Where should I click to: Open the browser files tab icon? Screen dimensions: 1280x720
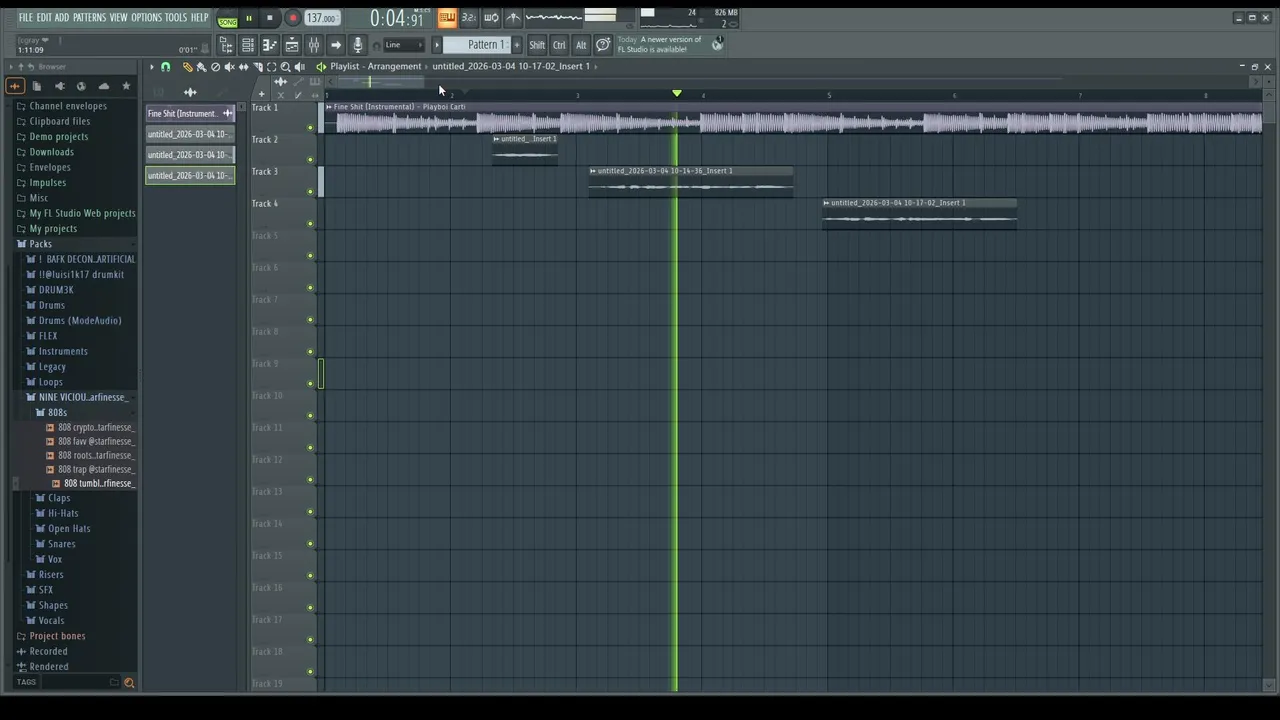(x=37, y=86)
